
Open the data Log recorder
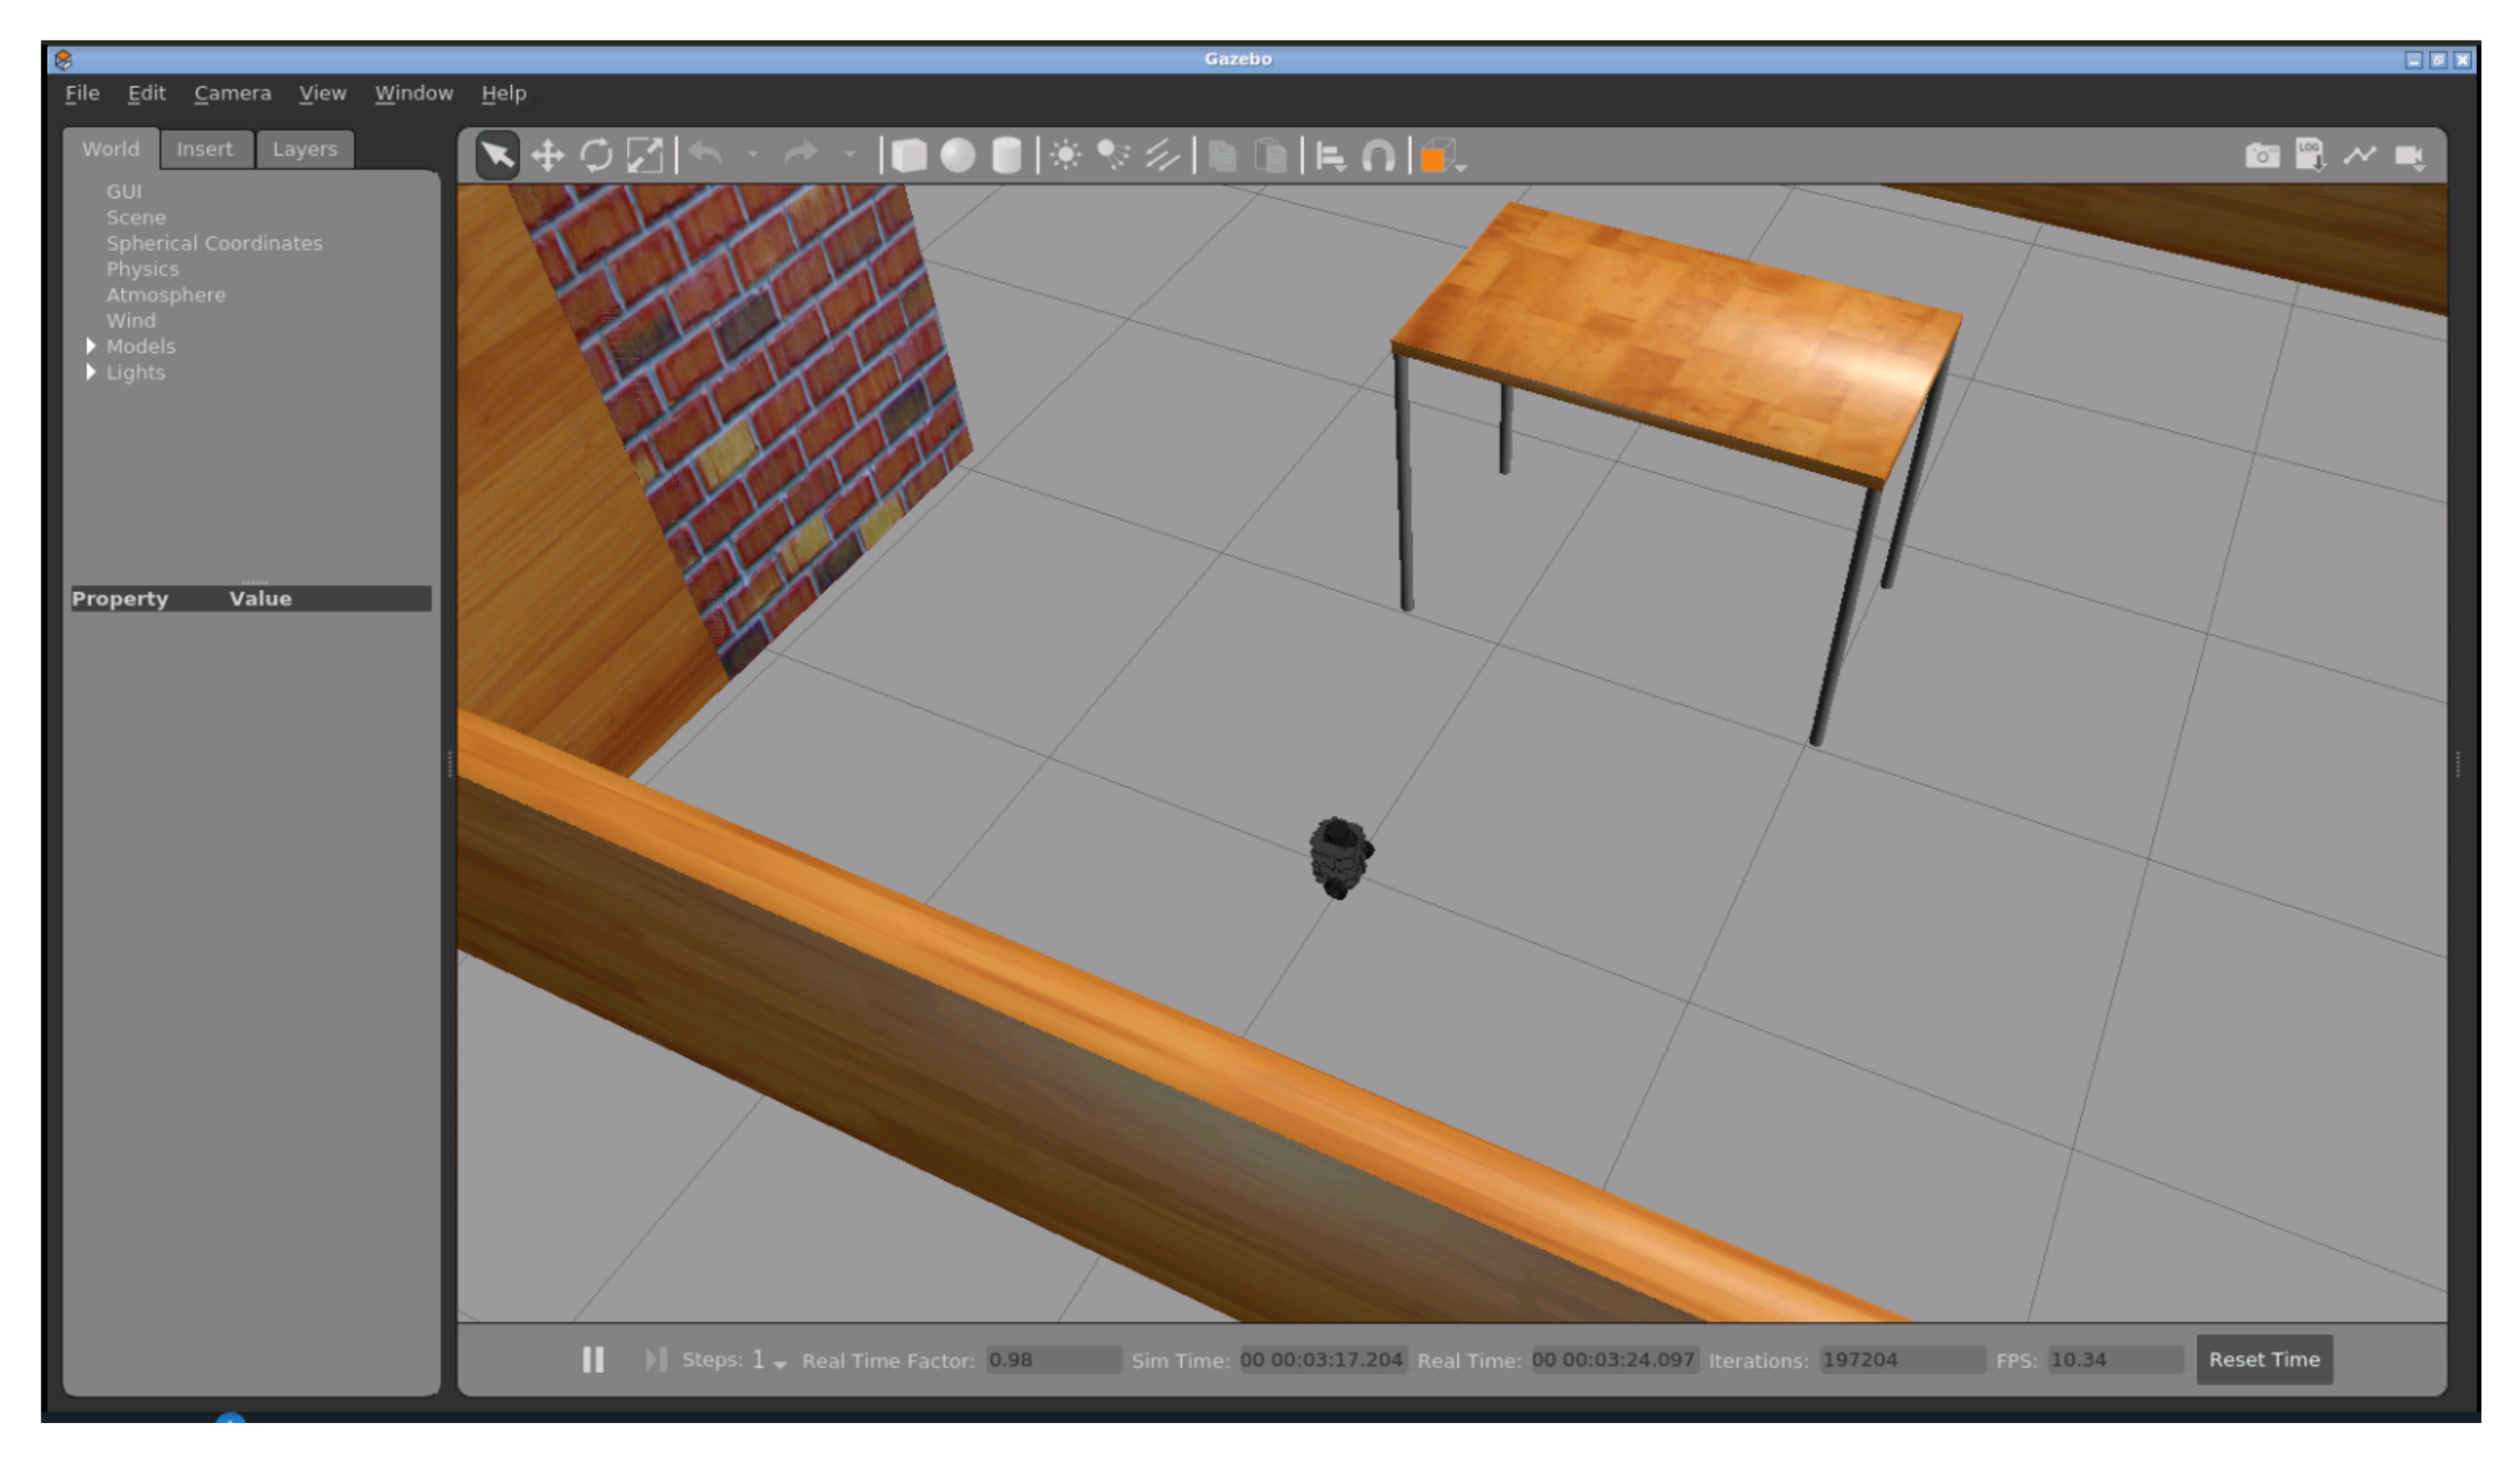[x=2310, y=156]
